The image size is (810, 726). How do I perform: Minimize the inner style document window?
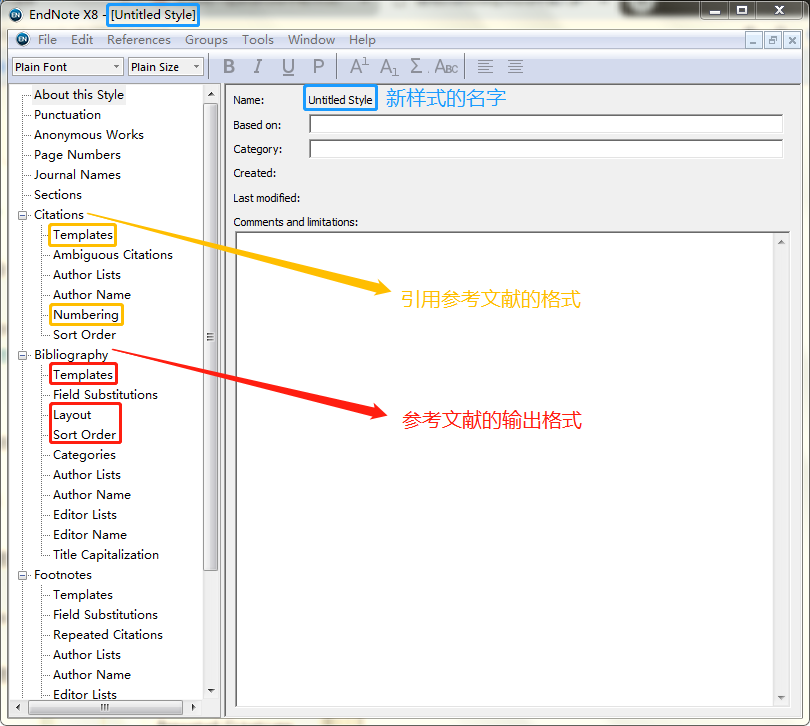tap(753, 40)
